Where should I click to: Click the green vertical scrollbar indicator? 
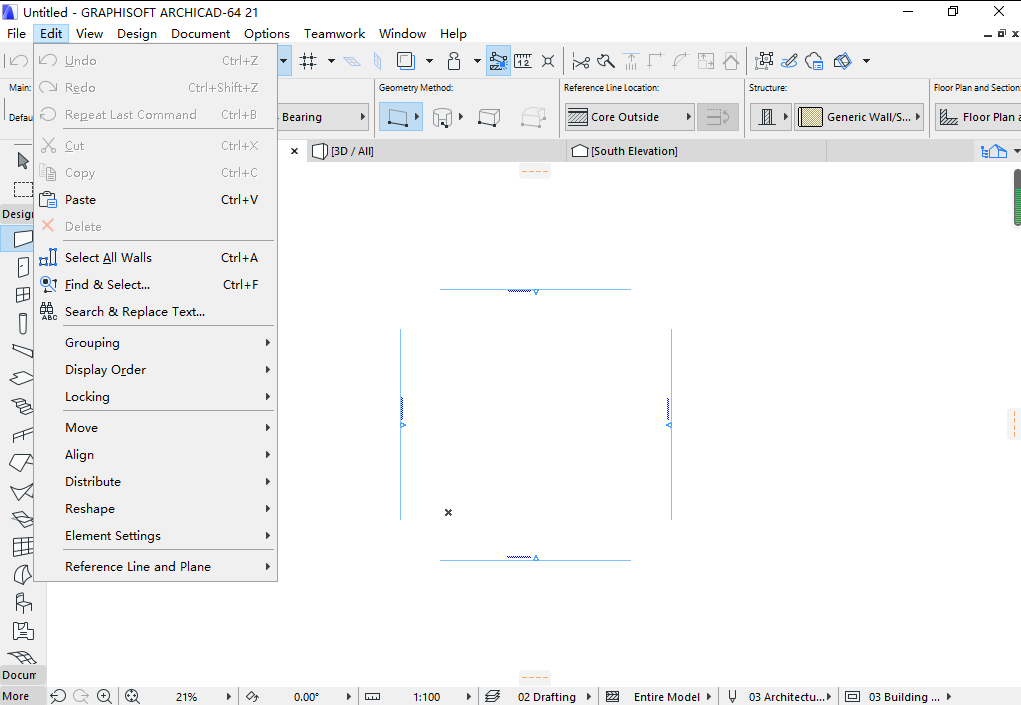point(1017,198)
